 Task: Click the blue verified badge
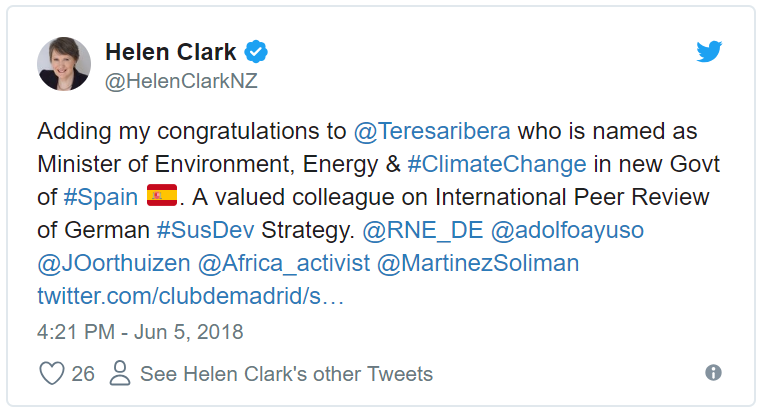click(x=257, y=52)
